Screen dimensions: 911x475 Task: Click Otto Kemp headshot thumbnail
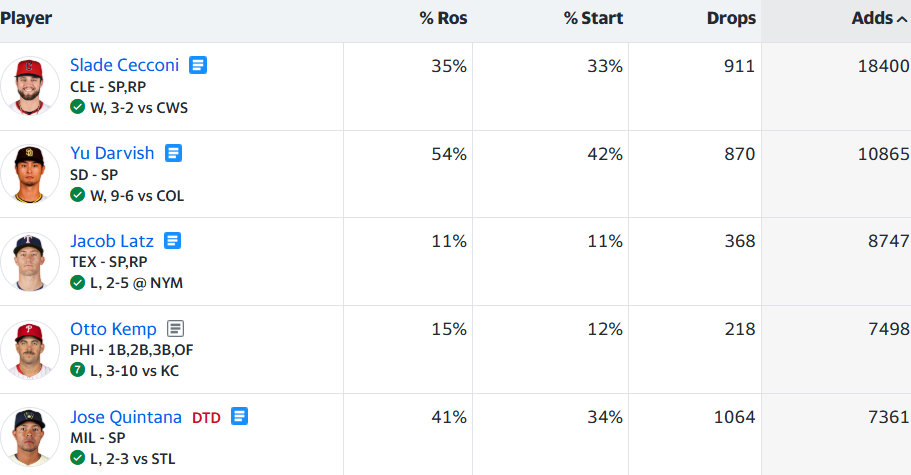(30, 350)
